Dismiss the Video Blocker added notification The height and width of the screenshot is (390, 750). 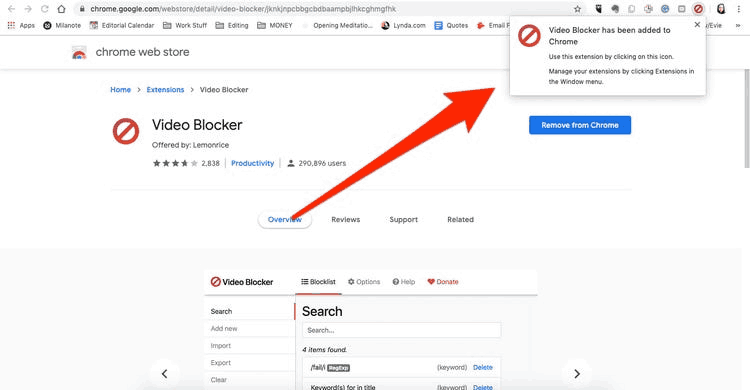click(x=697, y=24)
